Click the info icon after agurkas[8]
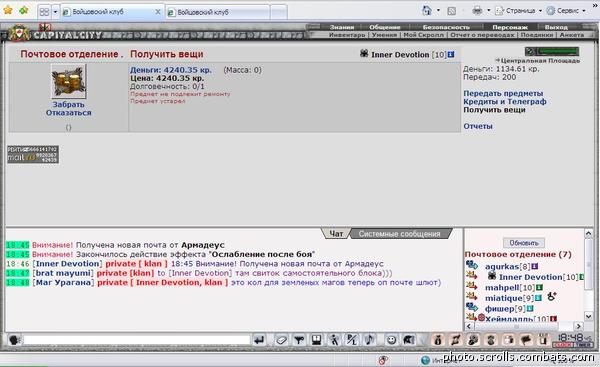 [x=535, y=266]
